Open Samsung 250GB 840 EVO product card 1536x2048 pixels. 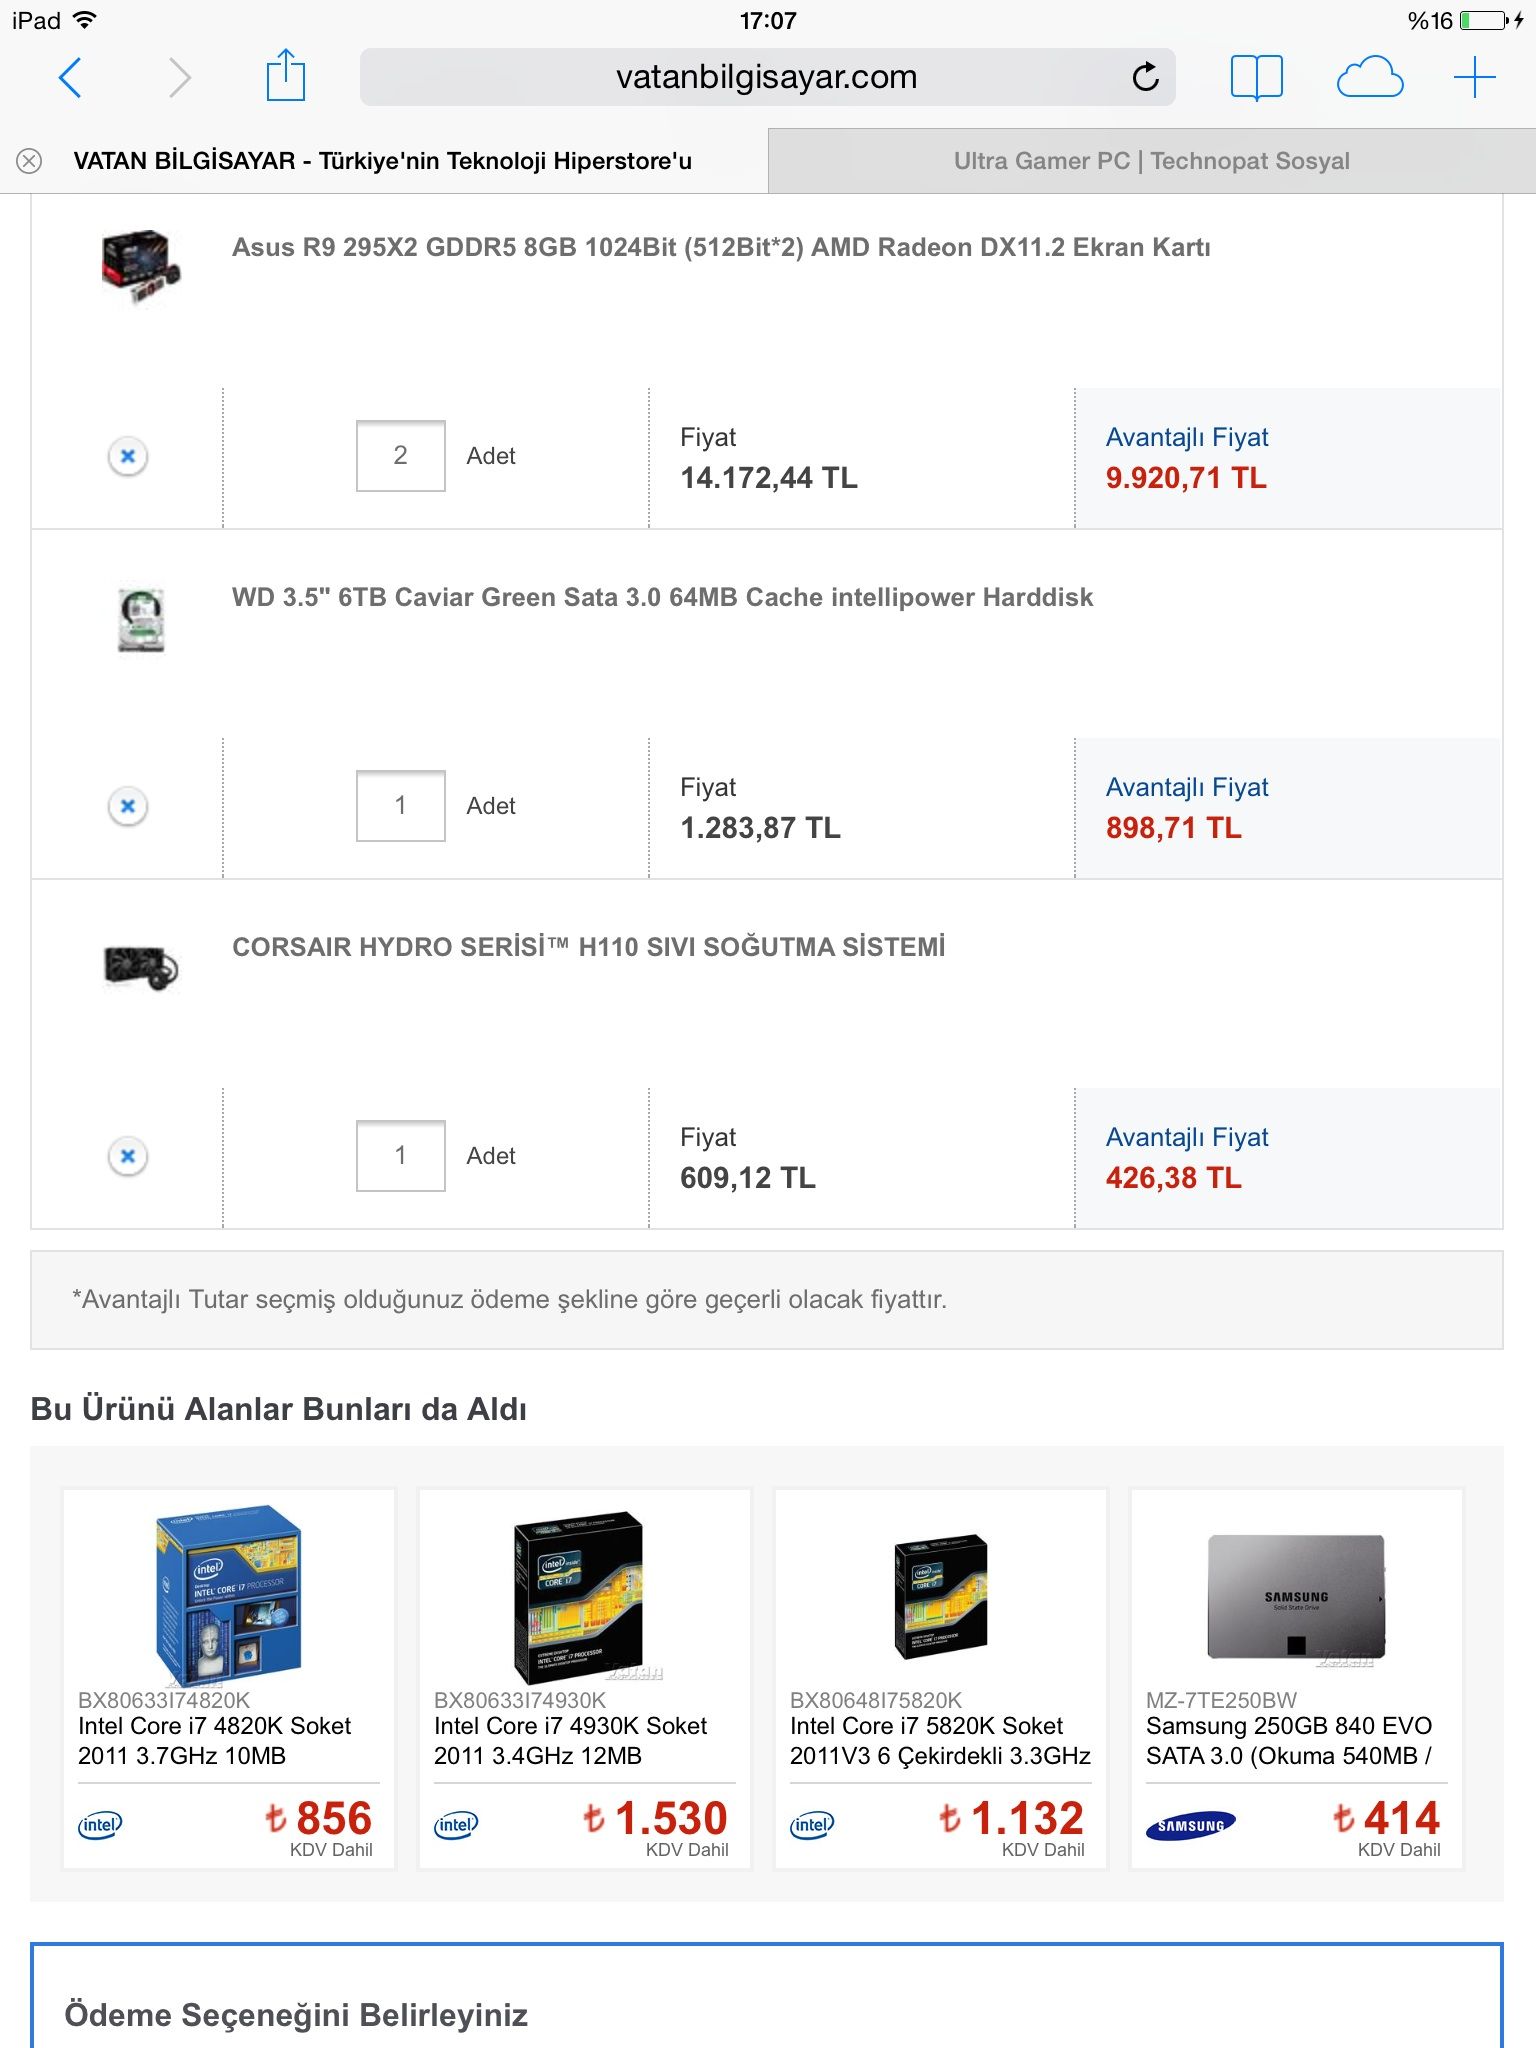point(1296,1678)
